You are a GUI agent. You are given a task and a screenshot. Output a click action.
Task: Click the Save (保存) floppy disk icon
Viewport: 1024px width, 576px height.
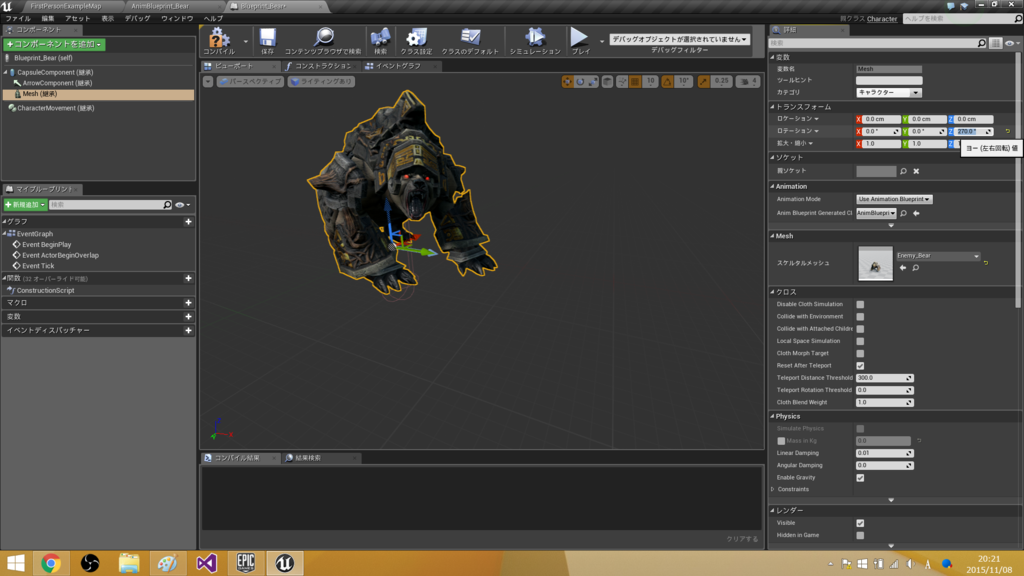[268, 38]
